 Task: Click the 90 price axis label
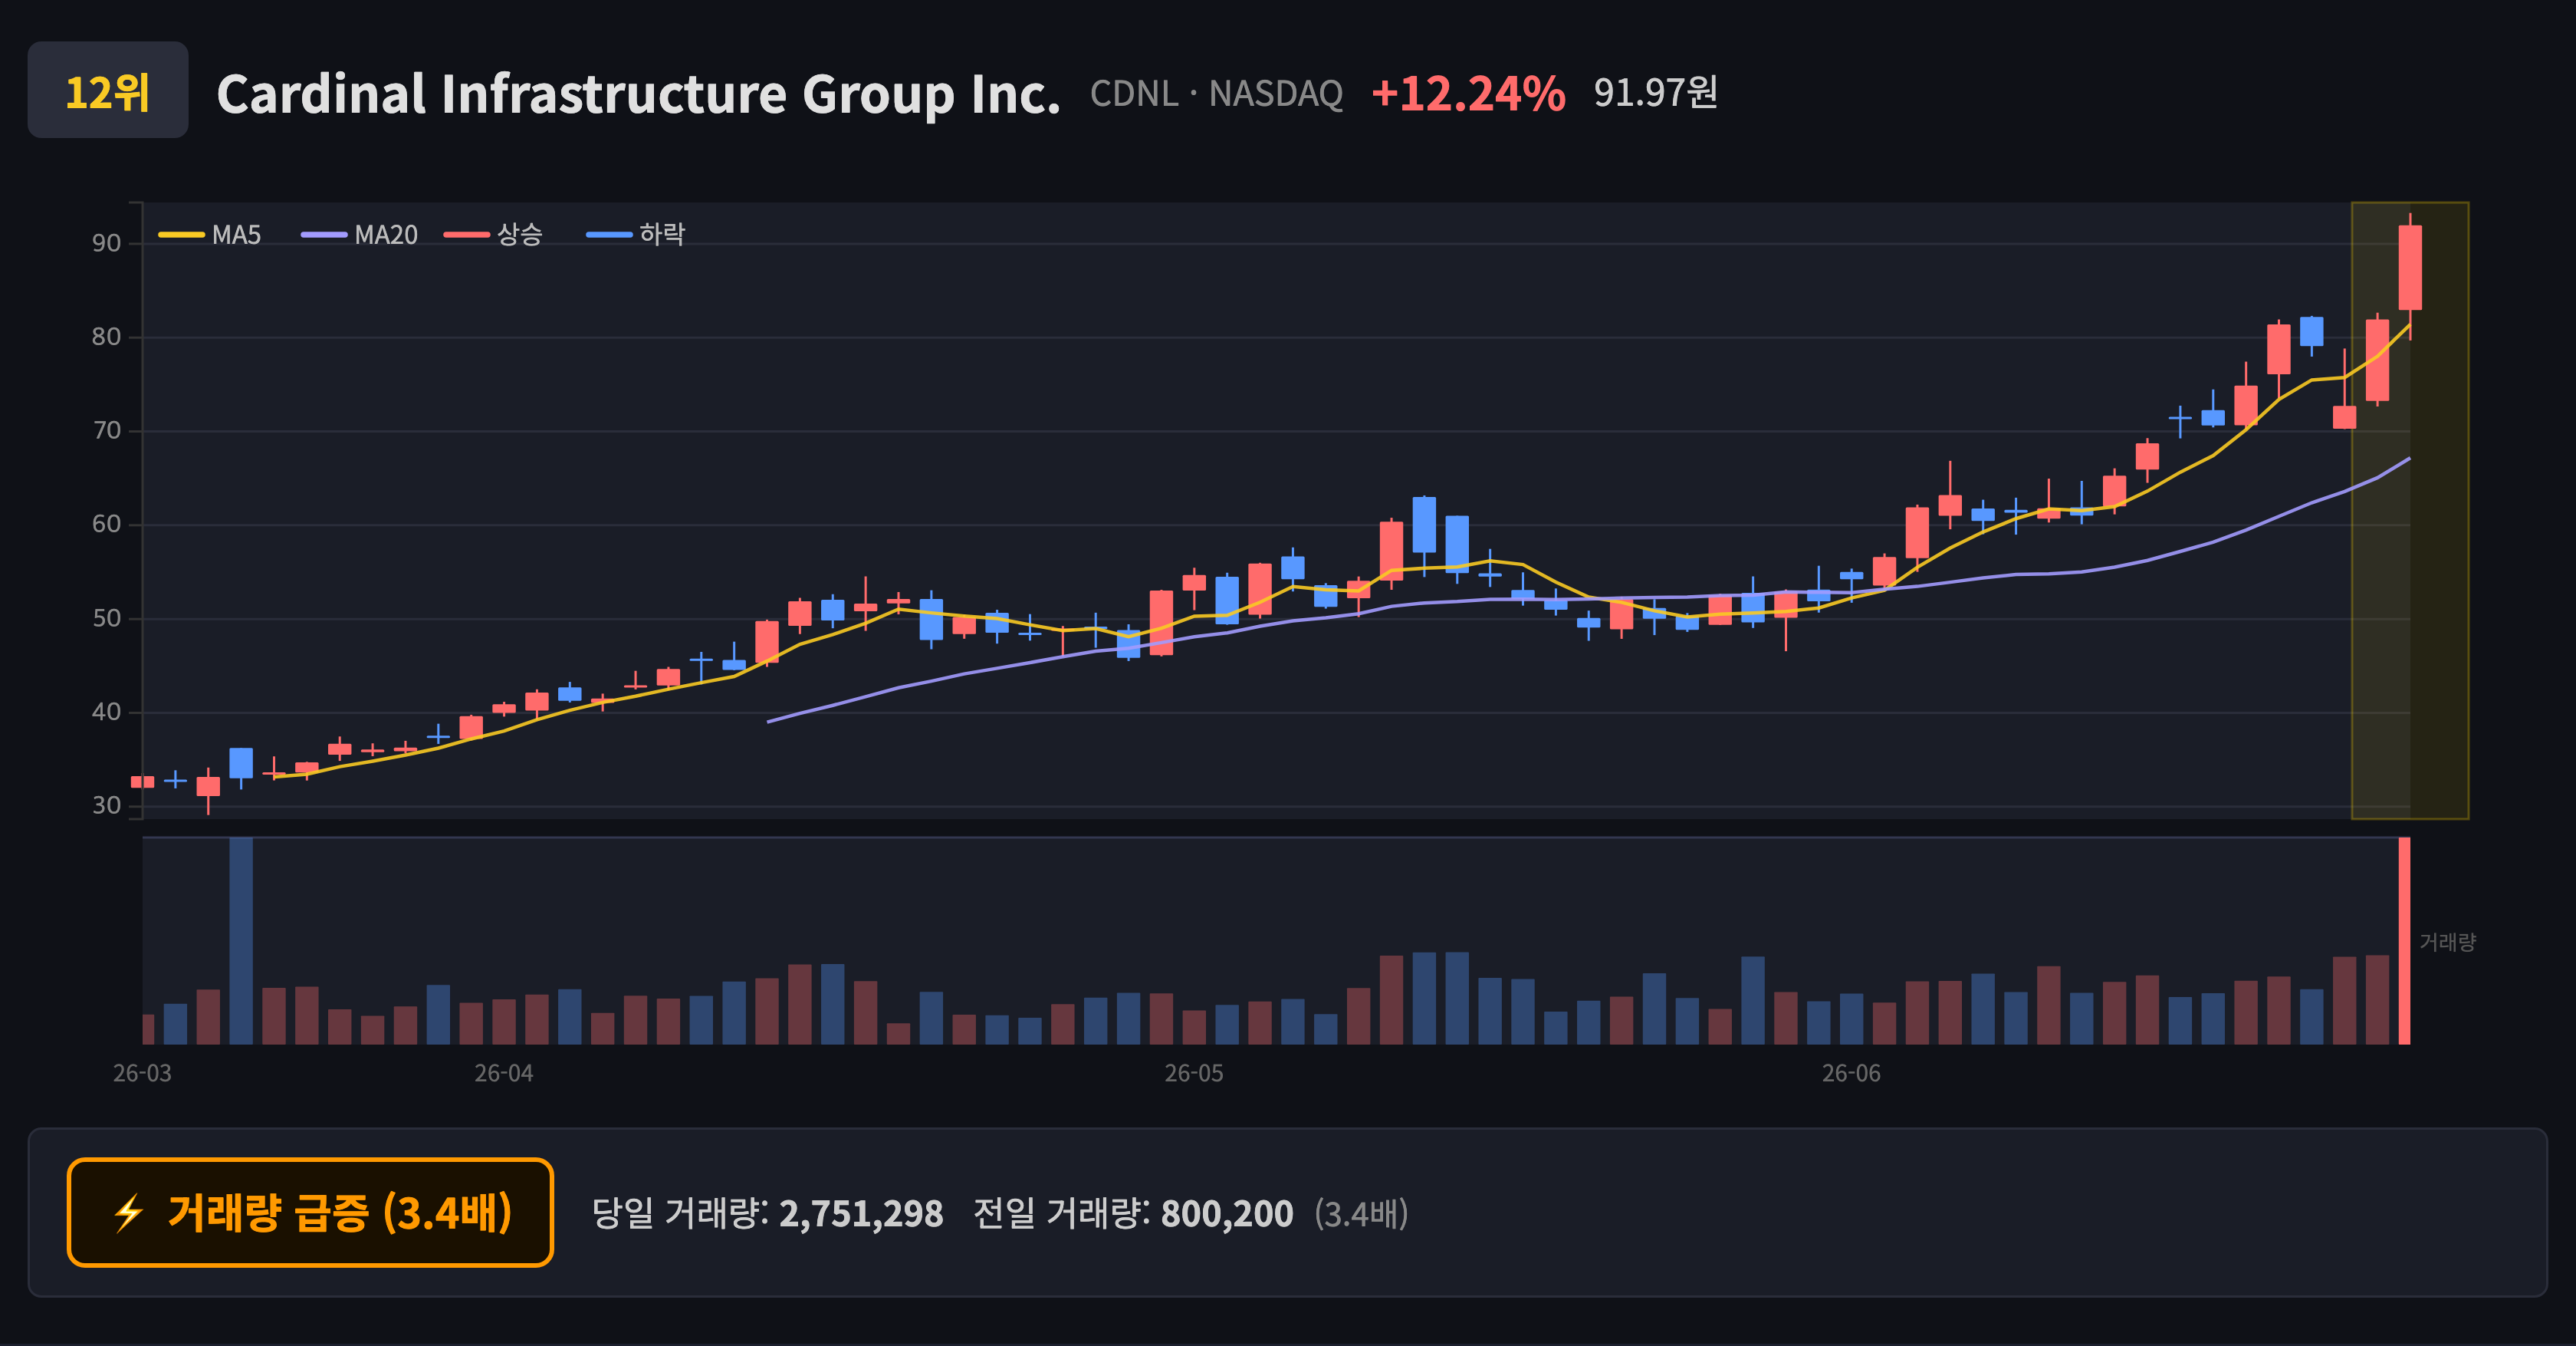click(x=106, y=243)
